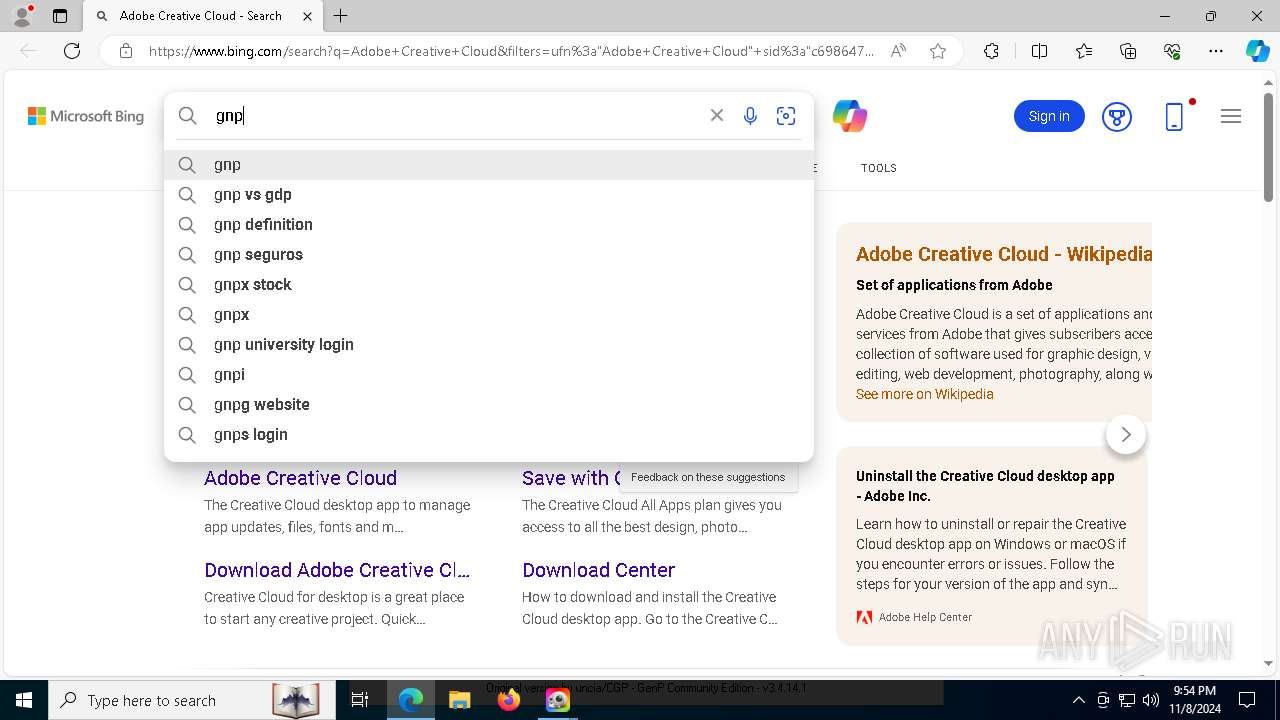
Task: Open Microsoft Rewards medal icon
Action: [1117, 116]
